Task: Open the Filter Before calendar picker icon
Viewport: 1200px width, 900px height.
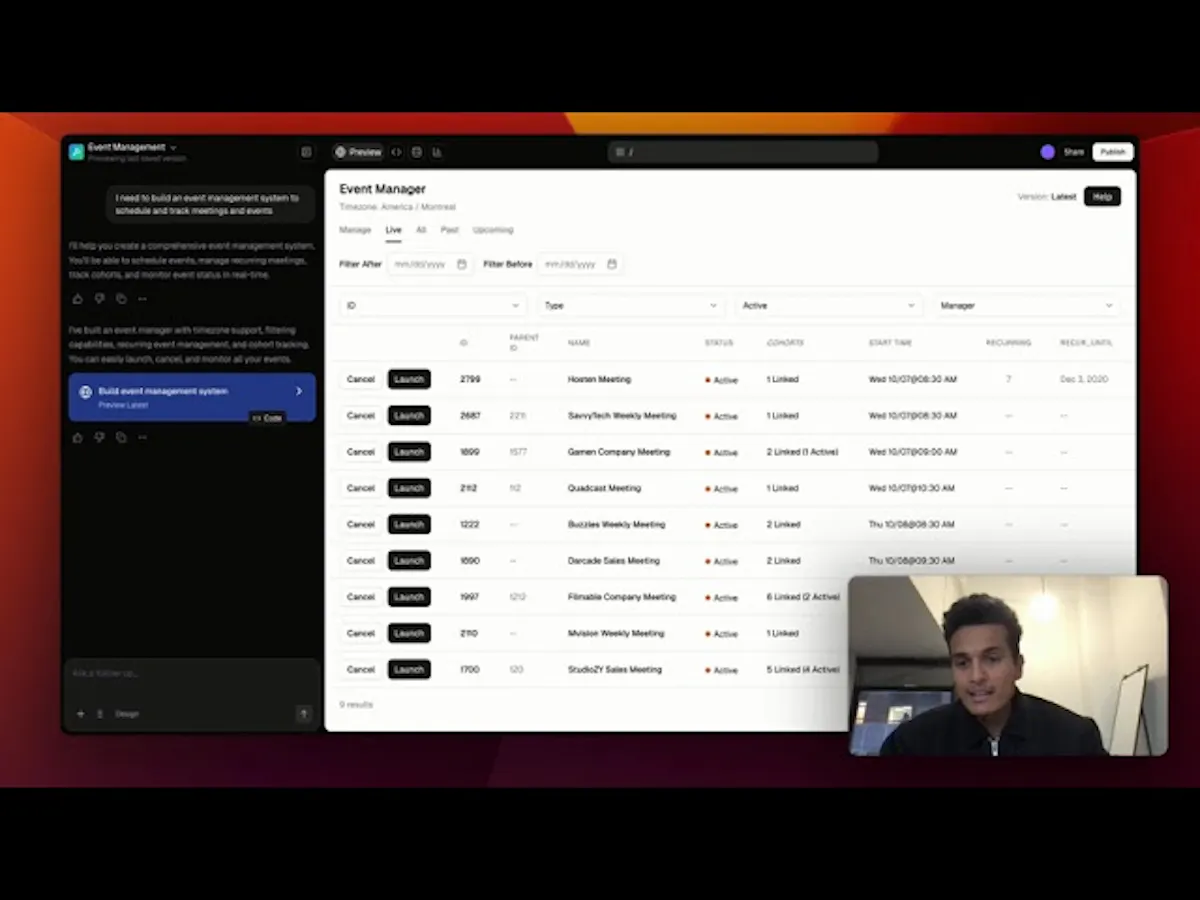Action: click(612, 264)
